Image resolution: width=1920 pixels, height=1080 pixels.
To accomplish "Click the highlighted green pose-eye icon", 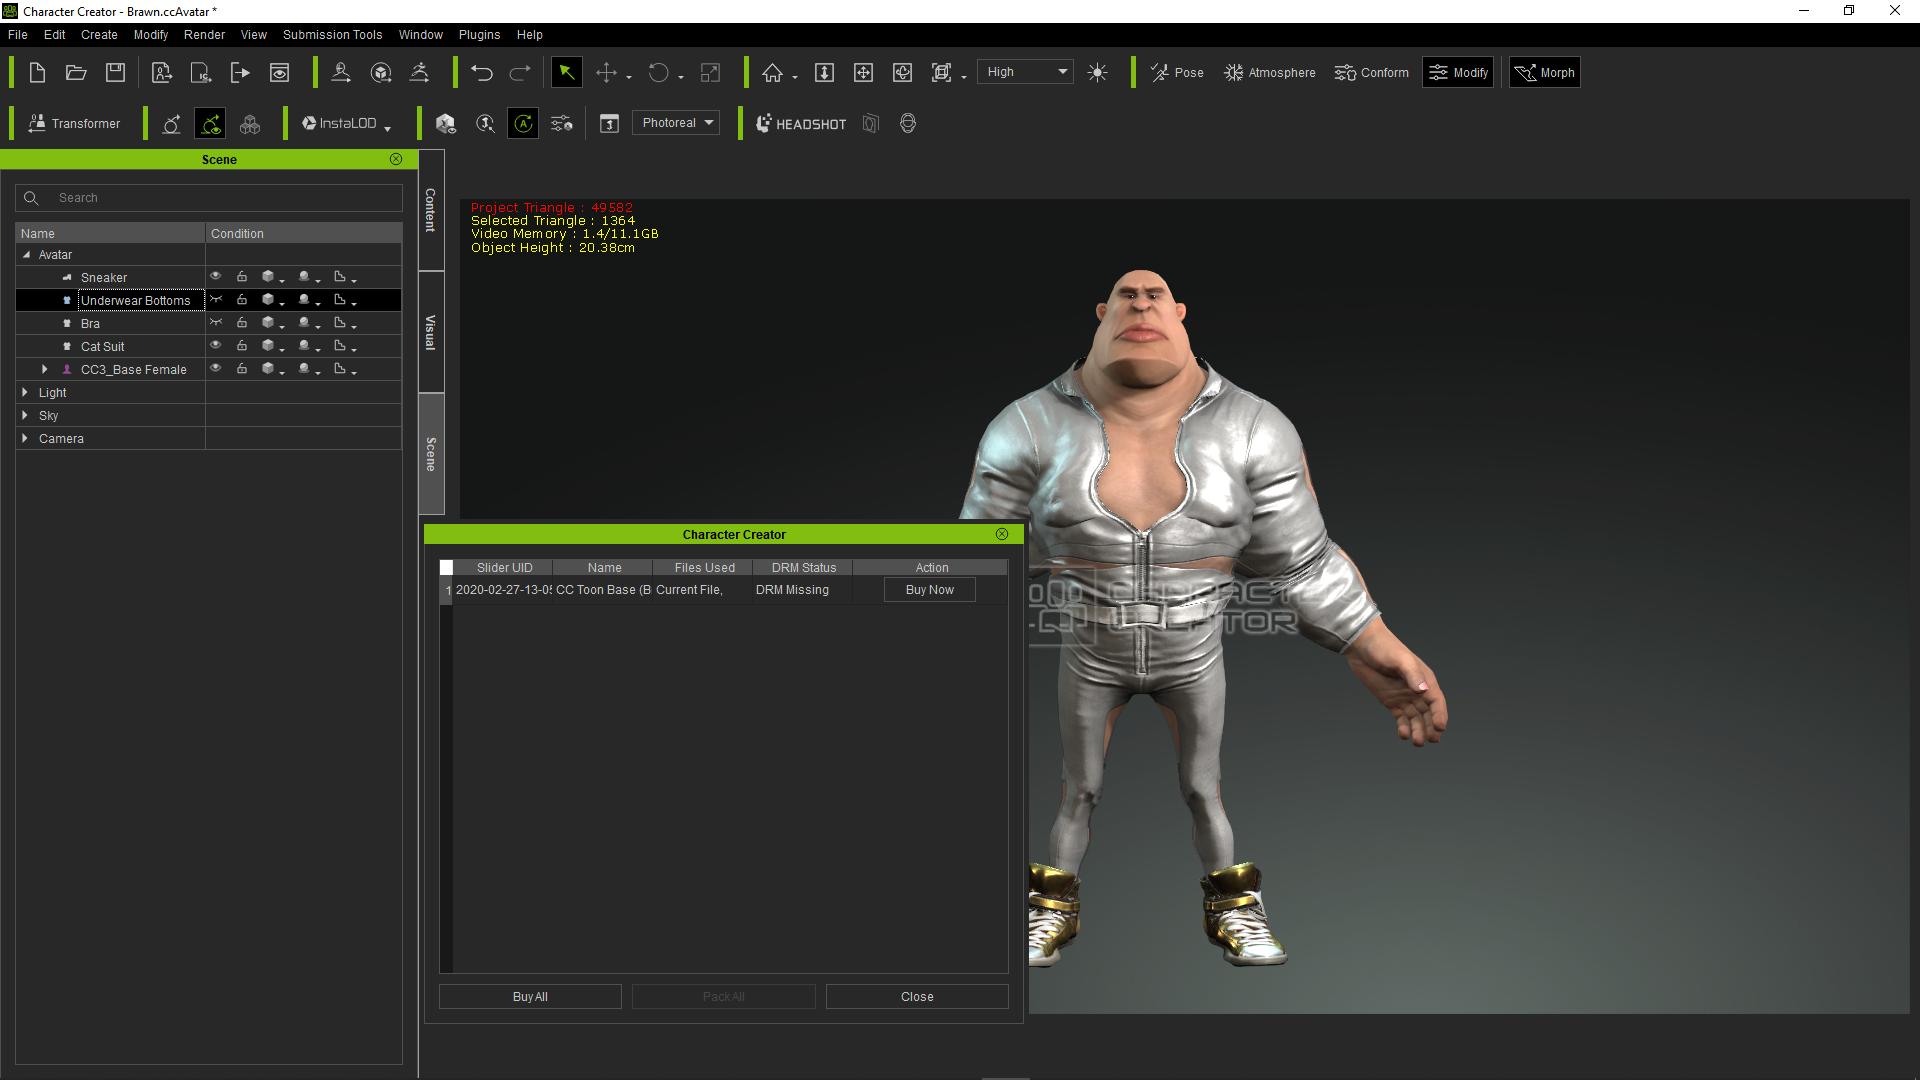I will pos(210,124).
